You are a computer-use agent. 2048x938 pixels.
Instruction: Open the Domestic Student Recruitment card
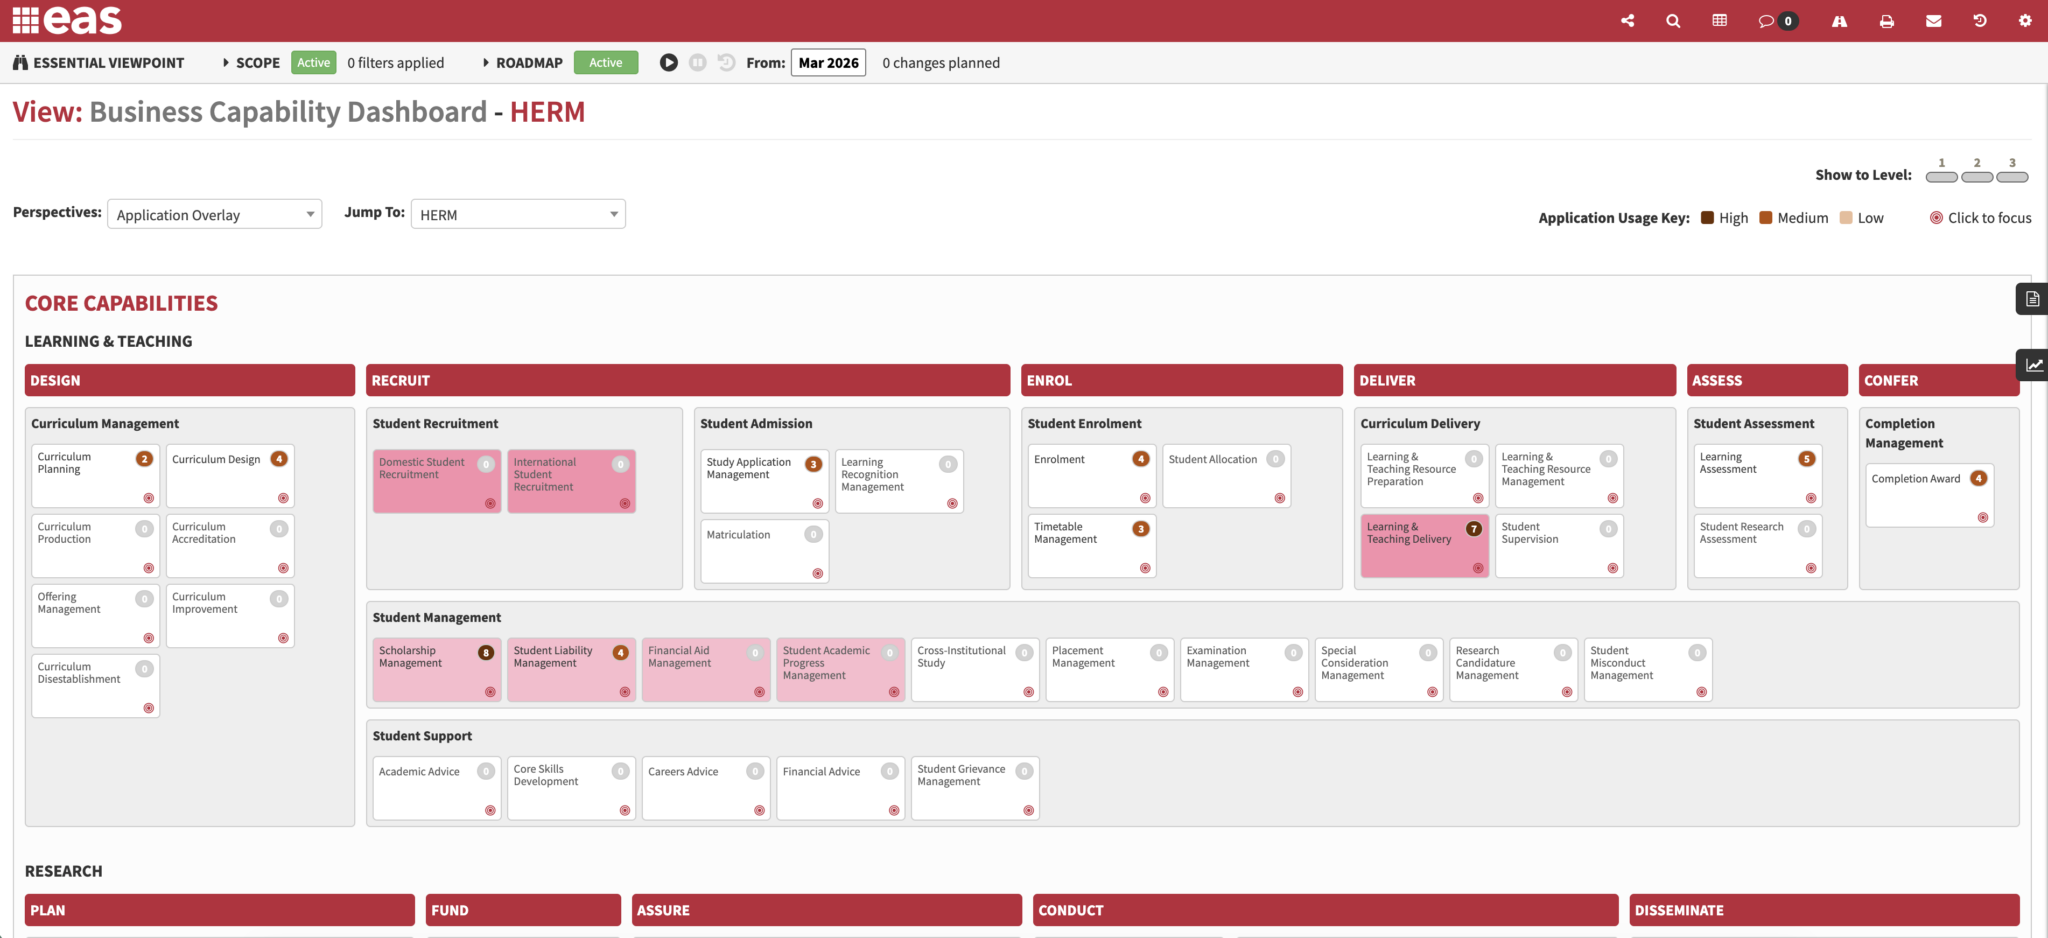tap(437, 481)
